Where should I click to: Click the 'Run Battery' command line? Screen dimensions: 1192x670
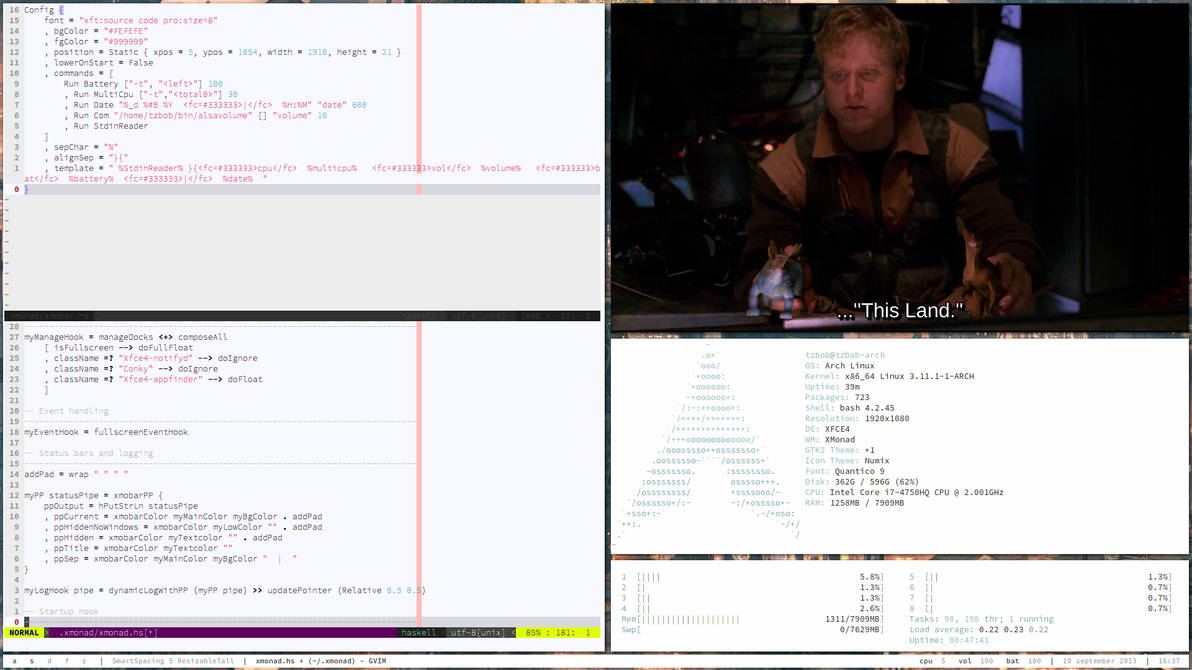click(143, 84)
